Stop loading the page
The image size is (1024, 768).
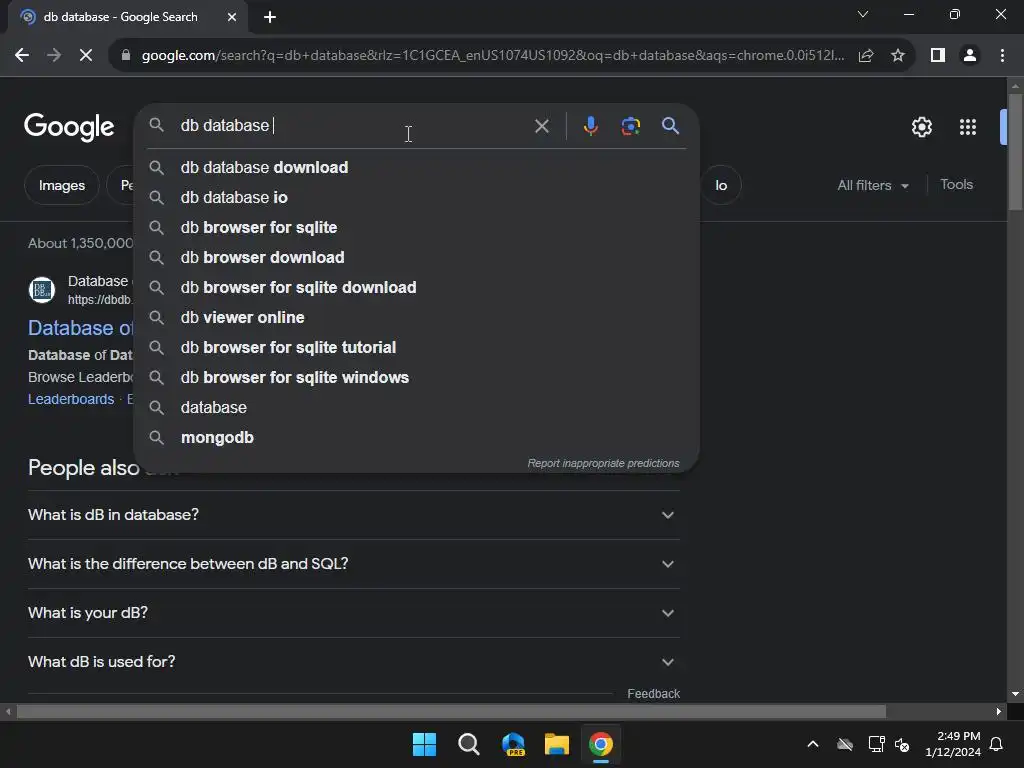pyautogui.click(x=86, y=56)
